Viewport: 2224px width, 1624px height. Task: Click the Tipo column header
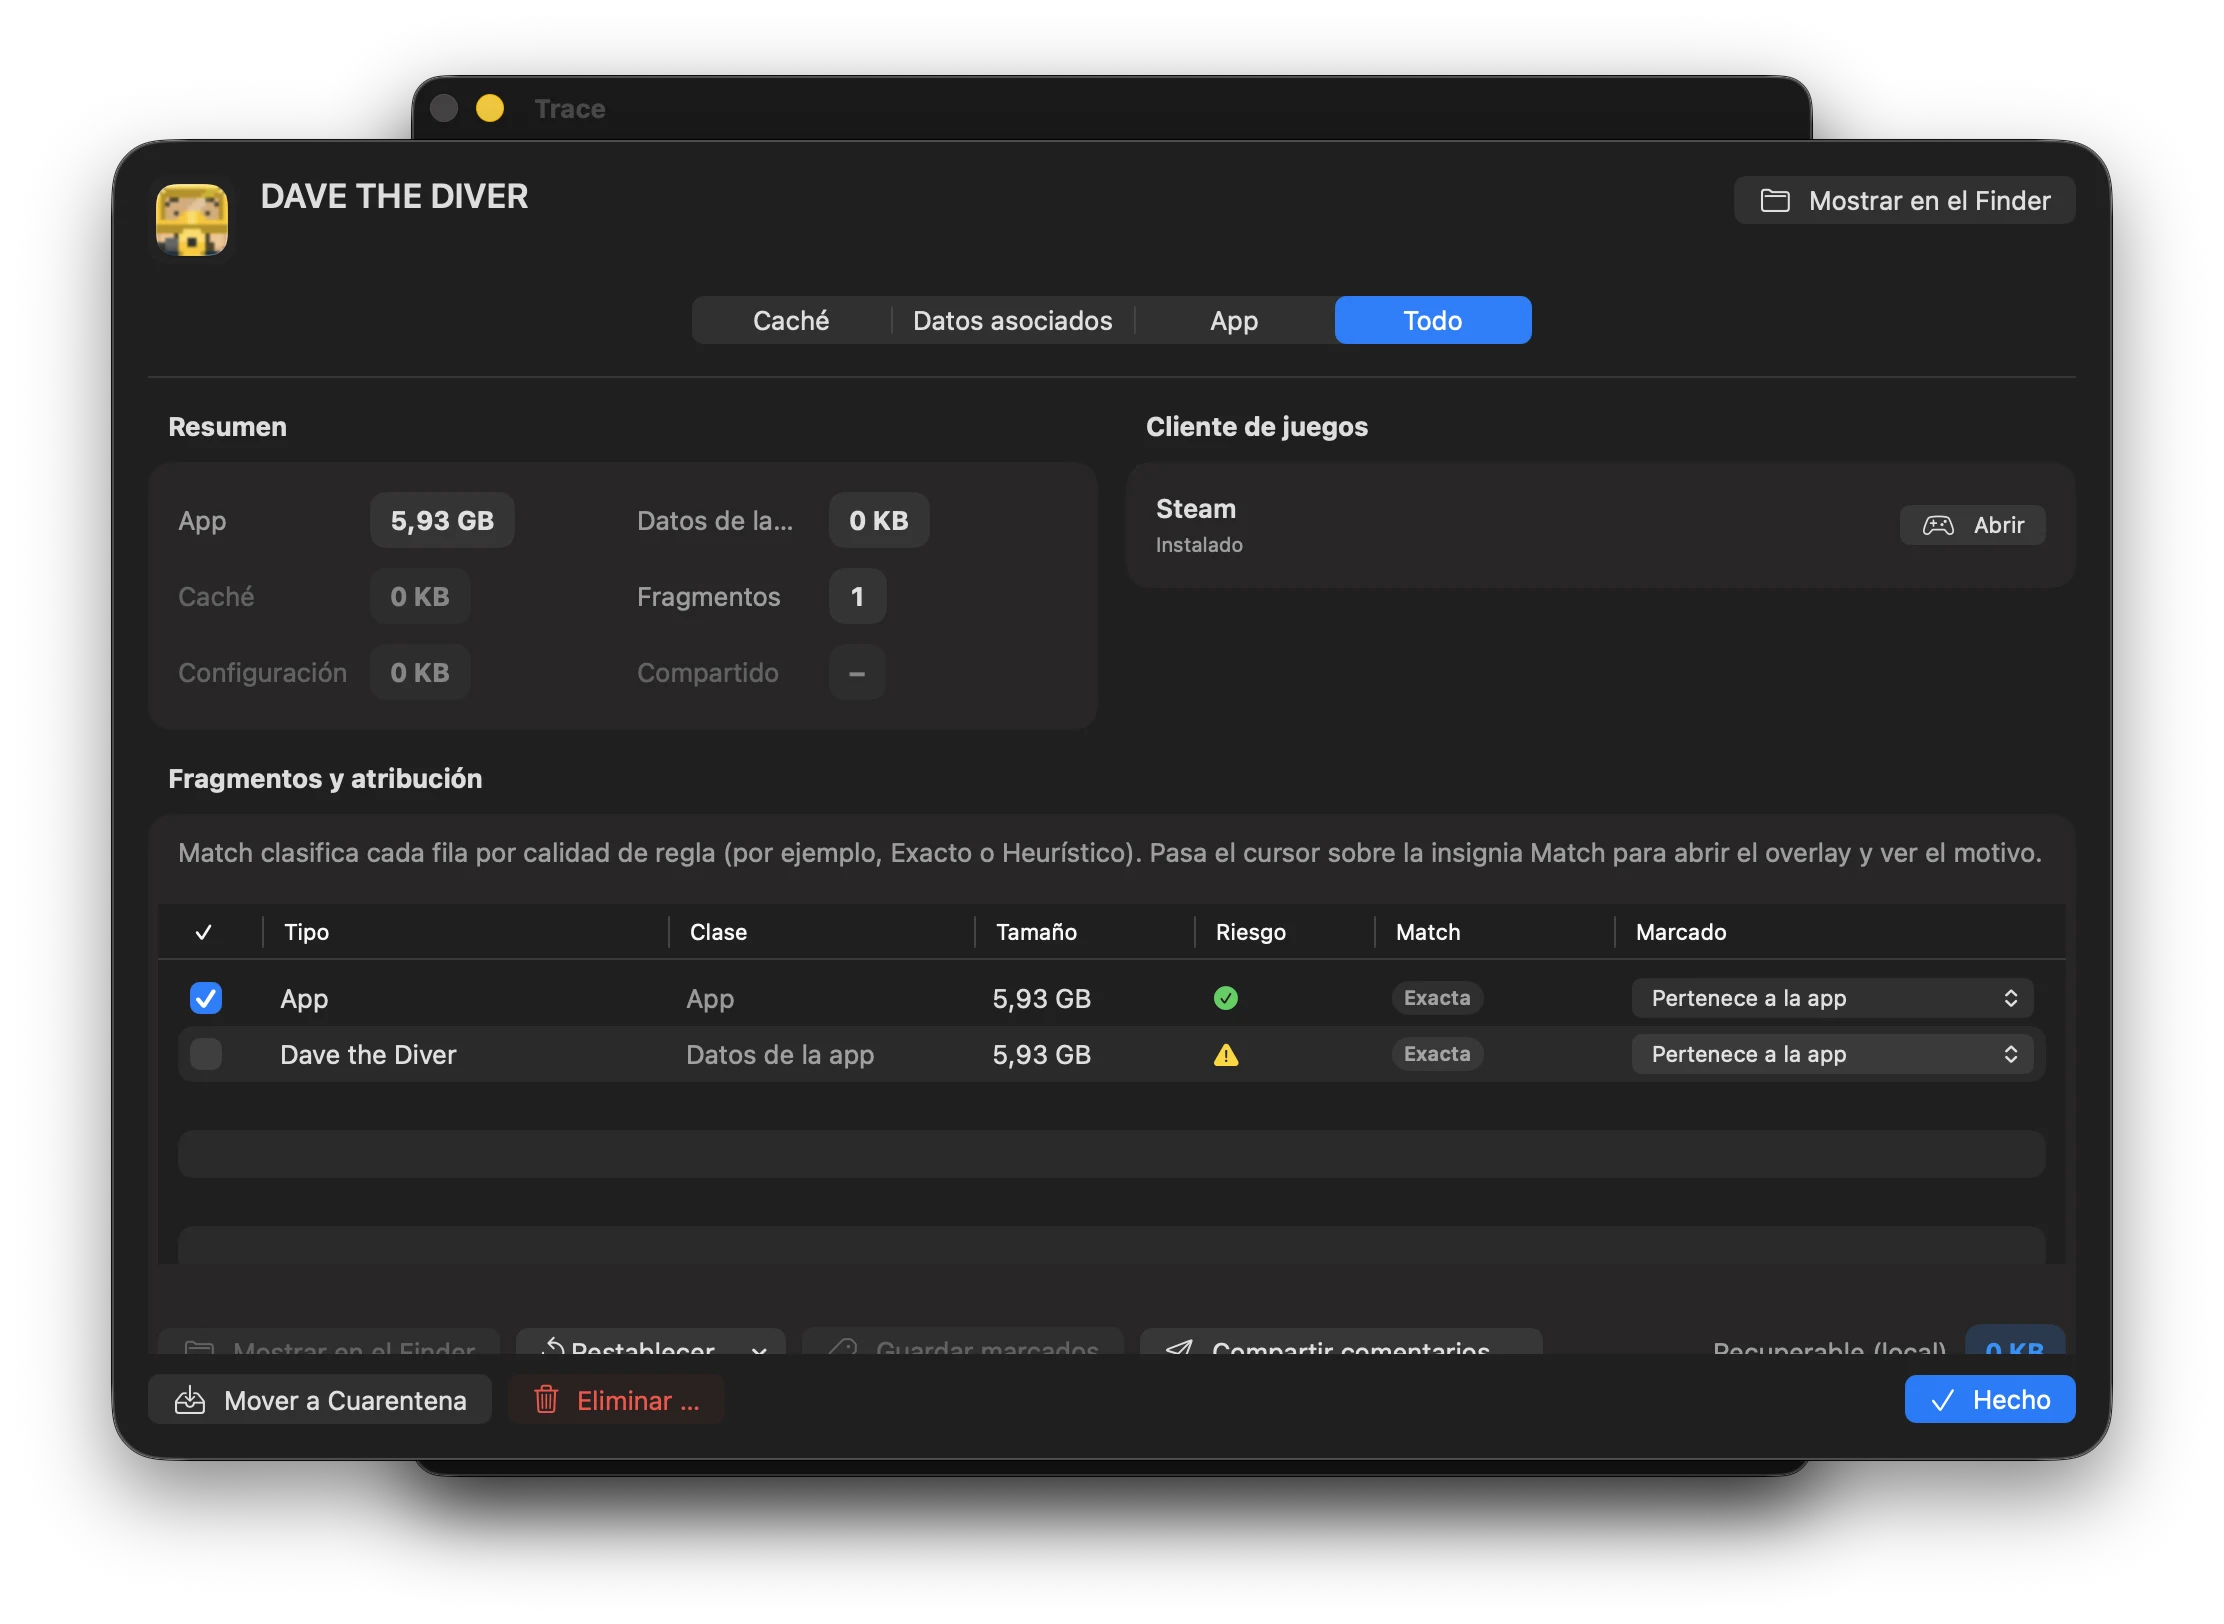(x=306, y=932)
